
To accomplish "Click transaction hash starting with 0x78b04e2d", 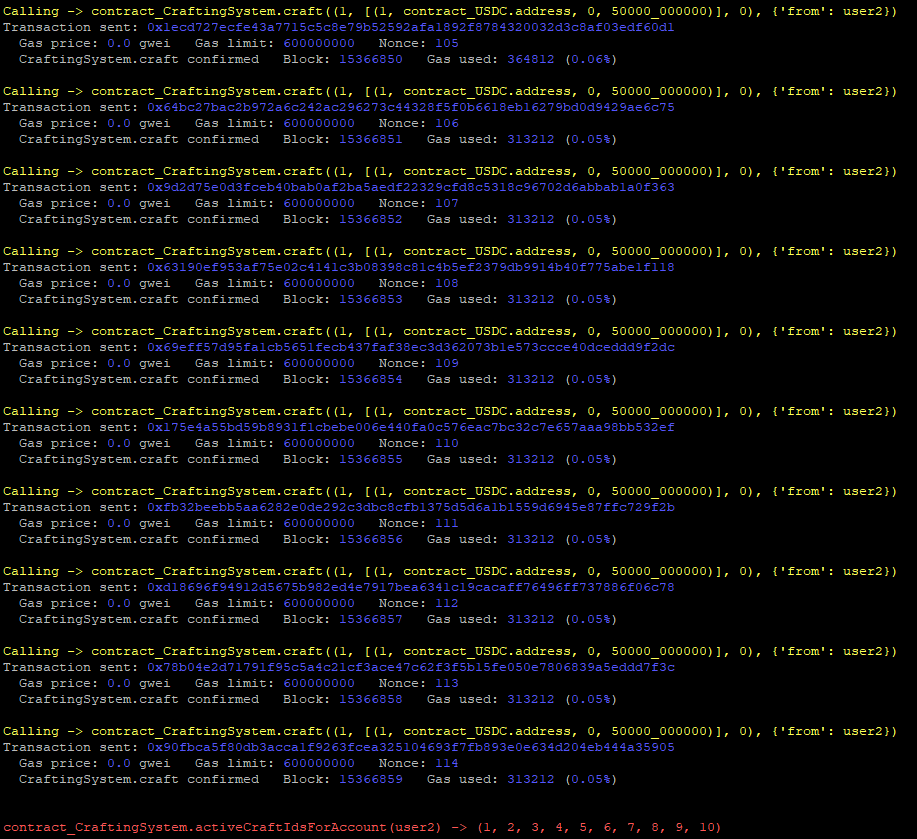I will (411, 668).
